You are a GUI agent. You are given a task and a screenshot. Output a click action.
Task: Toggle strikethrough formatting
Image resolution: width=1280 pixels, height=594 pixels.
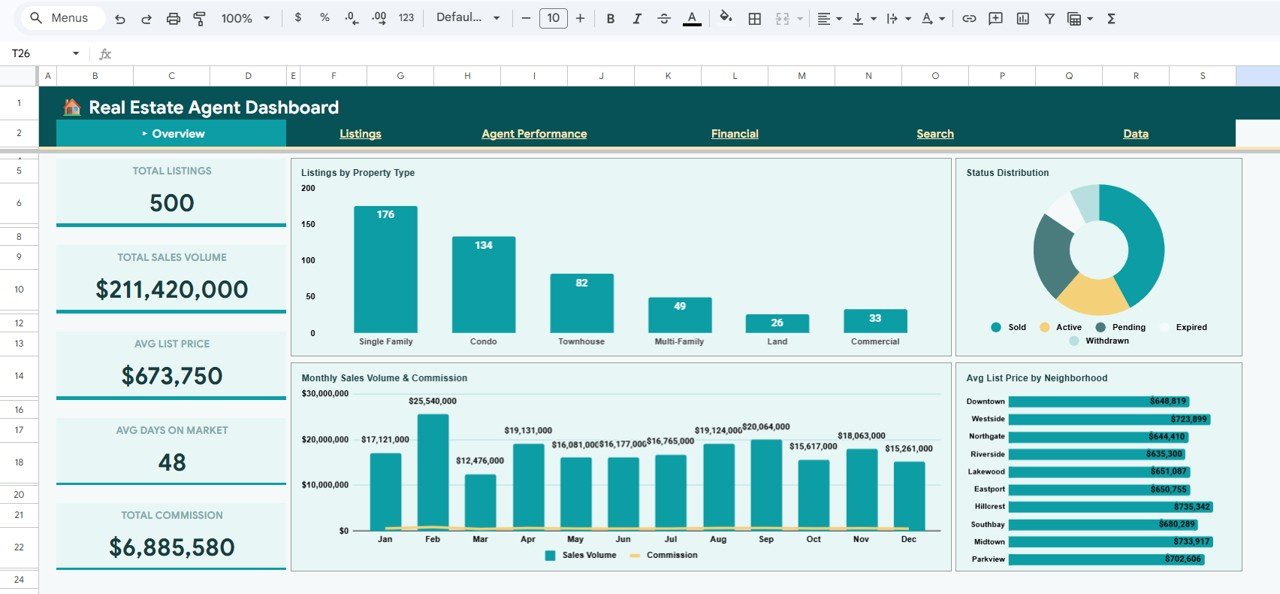click(x=663, y=18)
